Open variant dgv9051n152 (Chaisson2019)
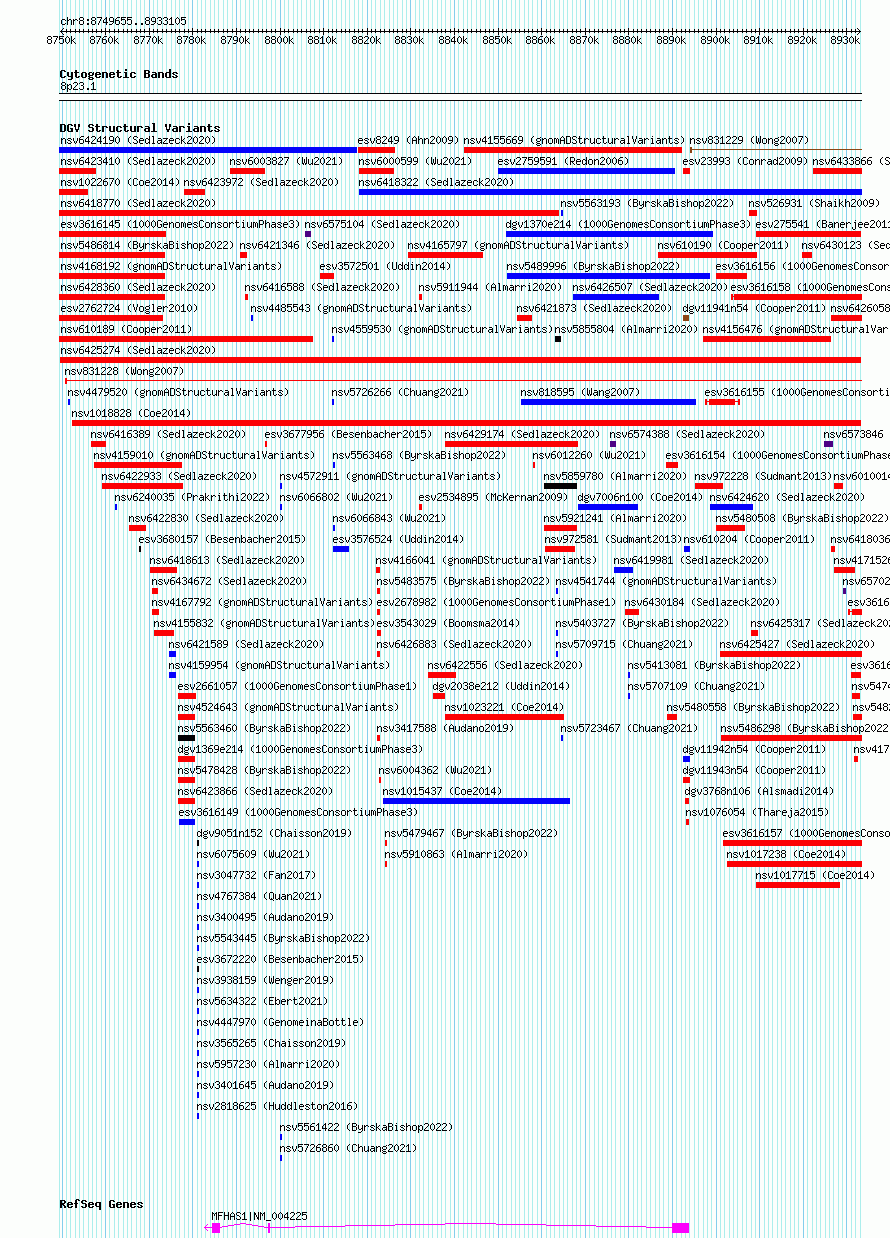Image resolution: width=890 pixels, height=1238 pixels. [x=274, y=833]
